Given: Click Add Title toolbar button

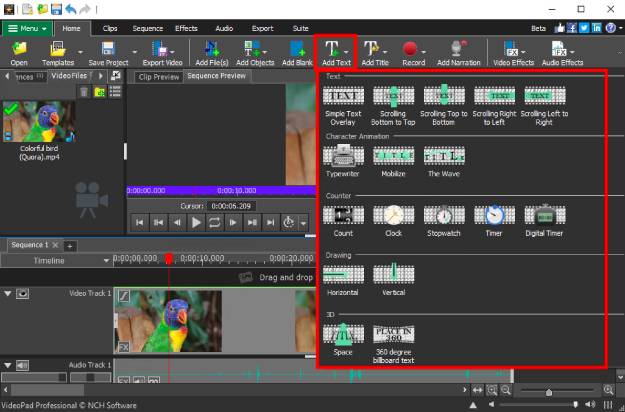Looking at the screenshot, I should (x=375, y=53).
